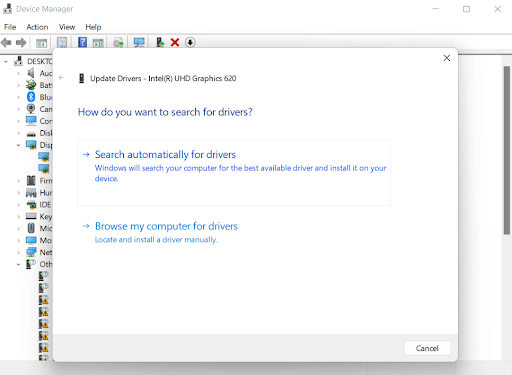Screen dimensions: 512x375
Task: Select the Audio speaker category icon
Action: 31,73
